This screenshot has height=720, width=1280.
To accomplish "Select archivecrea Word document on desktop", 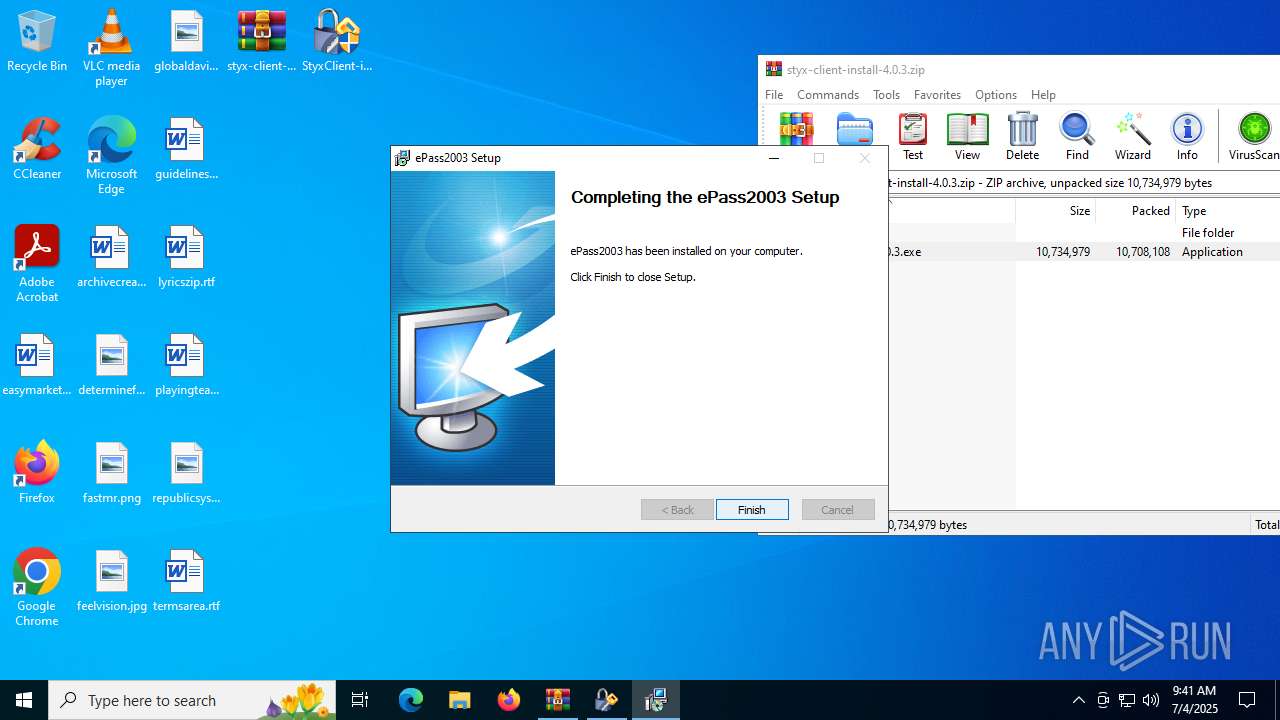I will [111, 258].
